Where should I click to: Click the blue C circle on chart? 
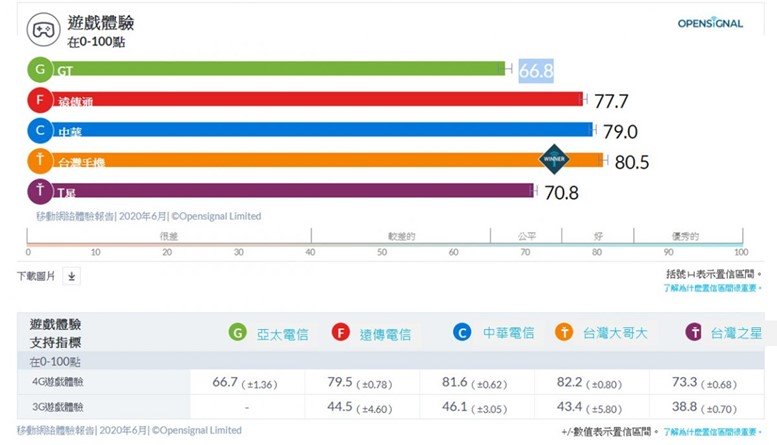40,130
